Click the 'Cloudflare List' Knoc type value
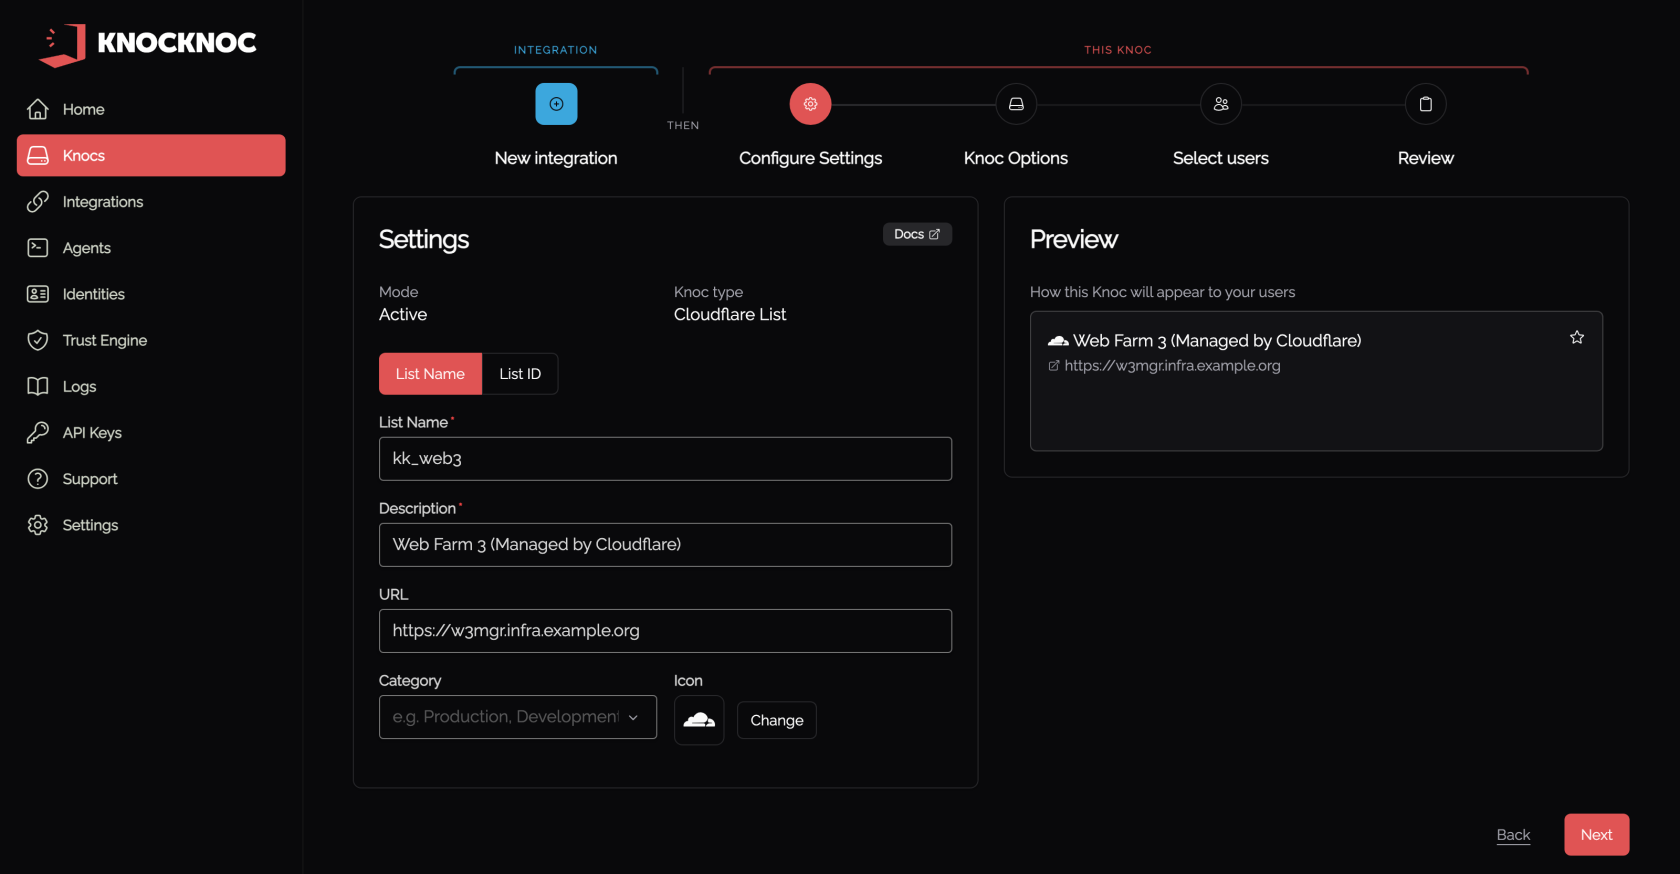The width and height of the screenshot is (1680, 874). pos(730,315)
